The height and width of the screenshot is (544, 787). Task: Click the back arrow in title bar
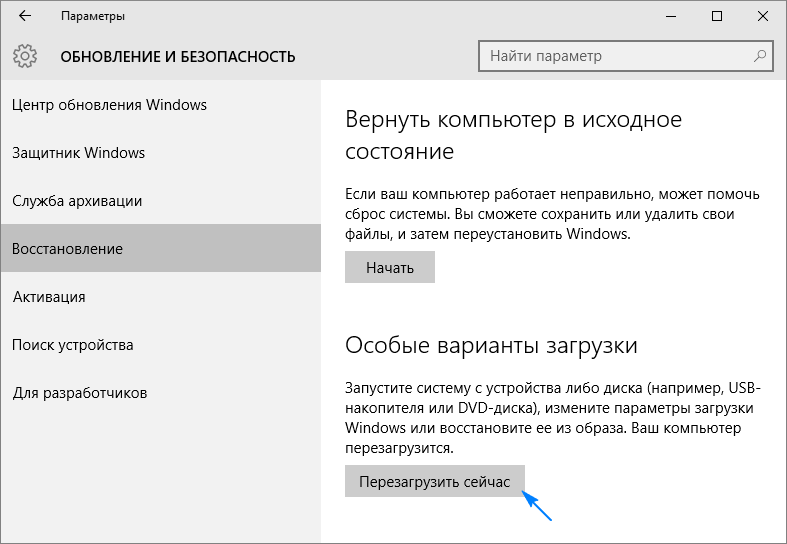coord(24,17)
